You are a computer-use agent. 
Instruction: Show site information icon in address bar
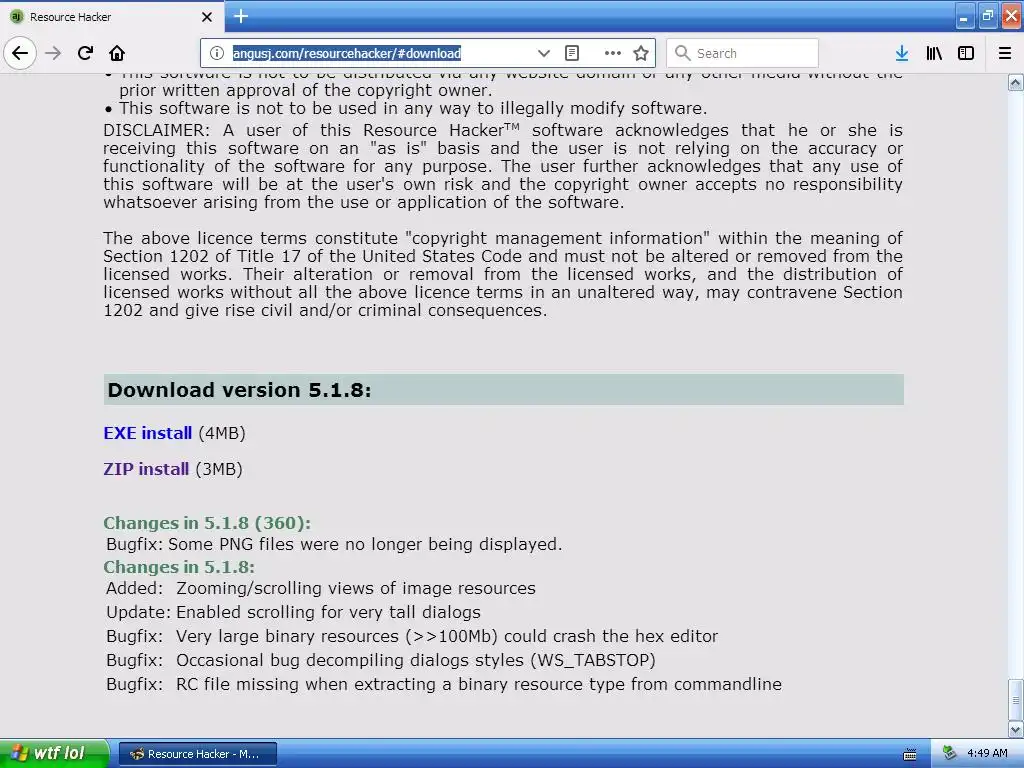click(x=217, y=53)
